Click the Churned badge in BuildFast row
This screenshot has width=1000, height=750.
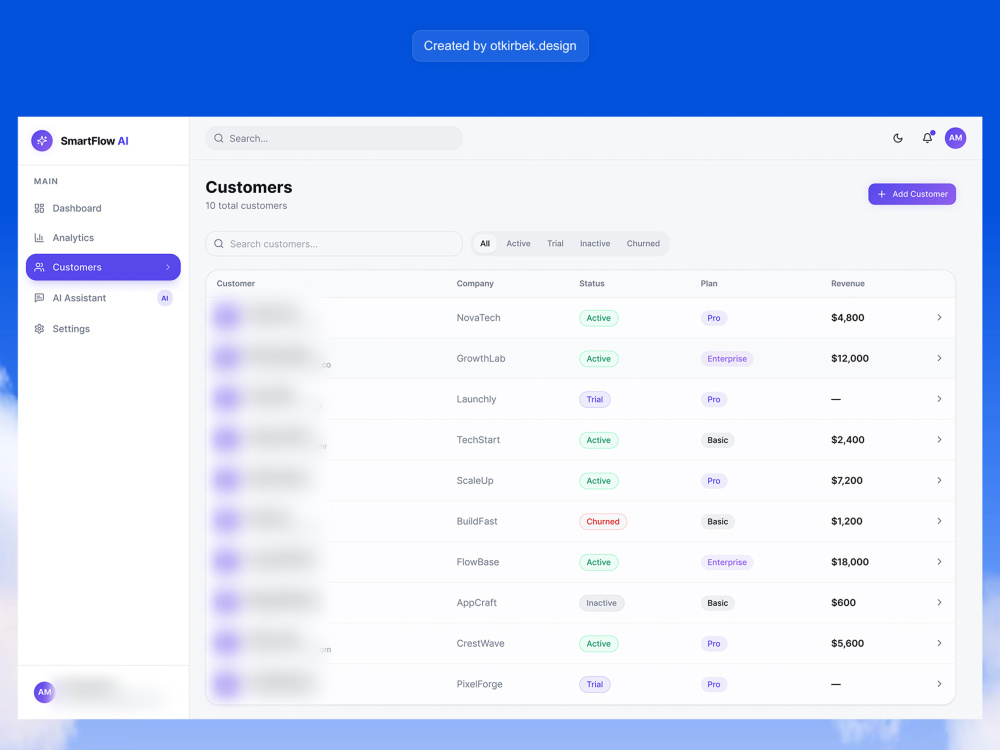coord(603,522)
